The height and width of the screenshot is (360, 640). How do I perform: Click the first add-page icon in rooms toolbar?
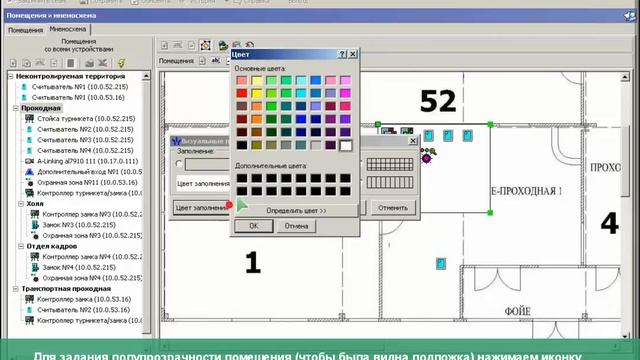pos(13,63)
